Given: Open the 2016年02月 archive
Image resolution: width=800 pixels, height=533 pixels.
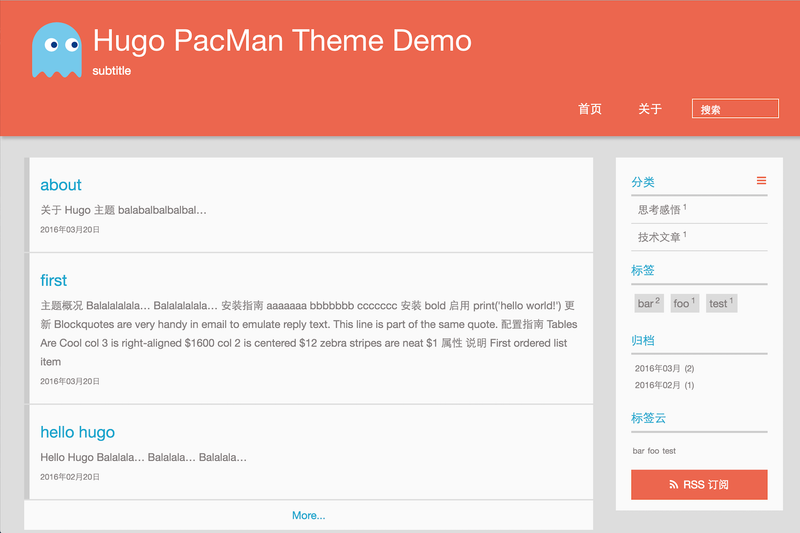Looking at the screenshot, I should 664,385.
